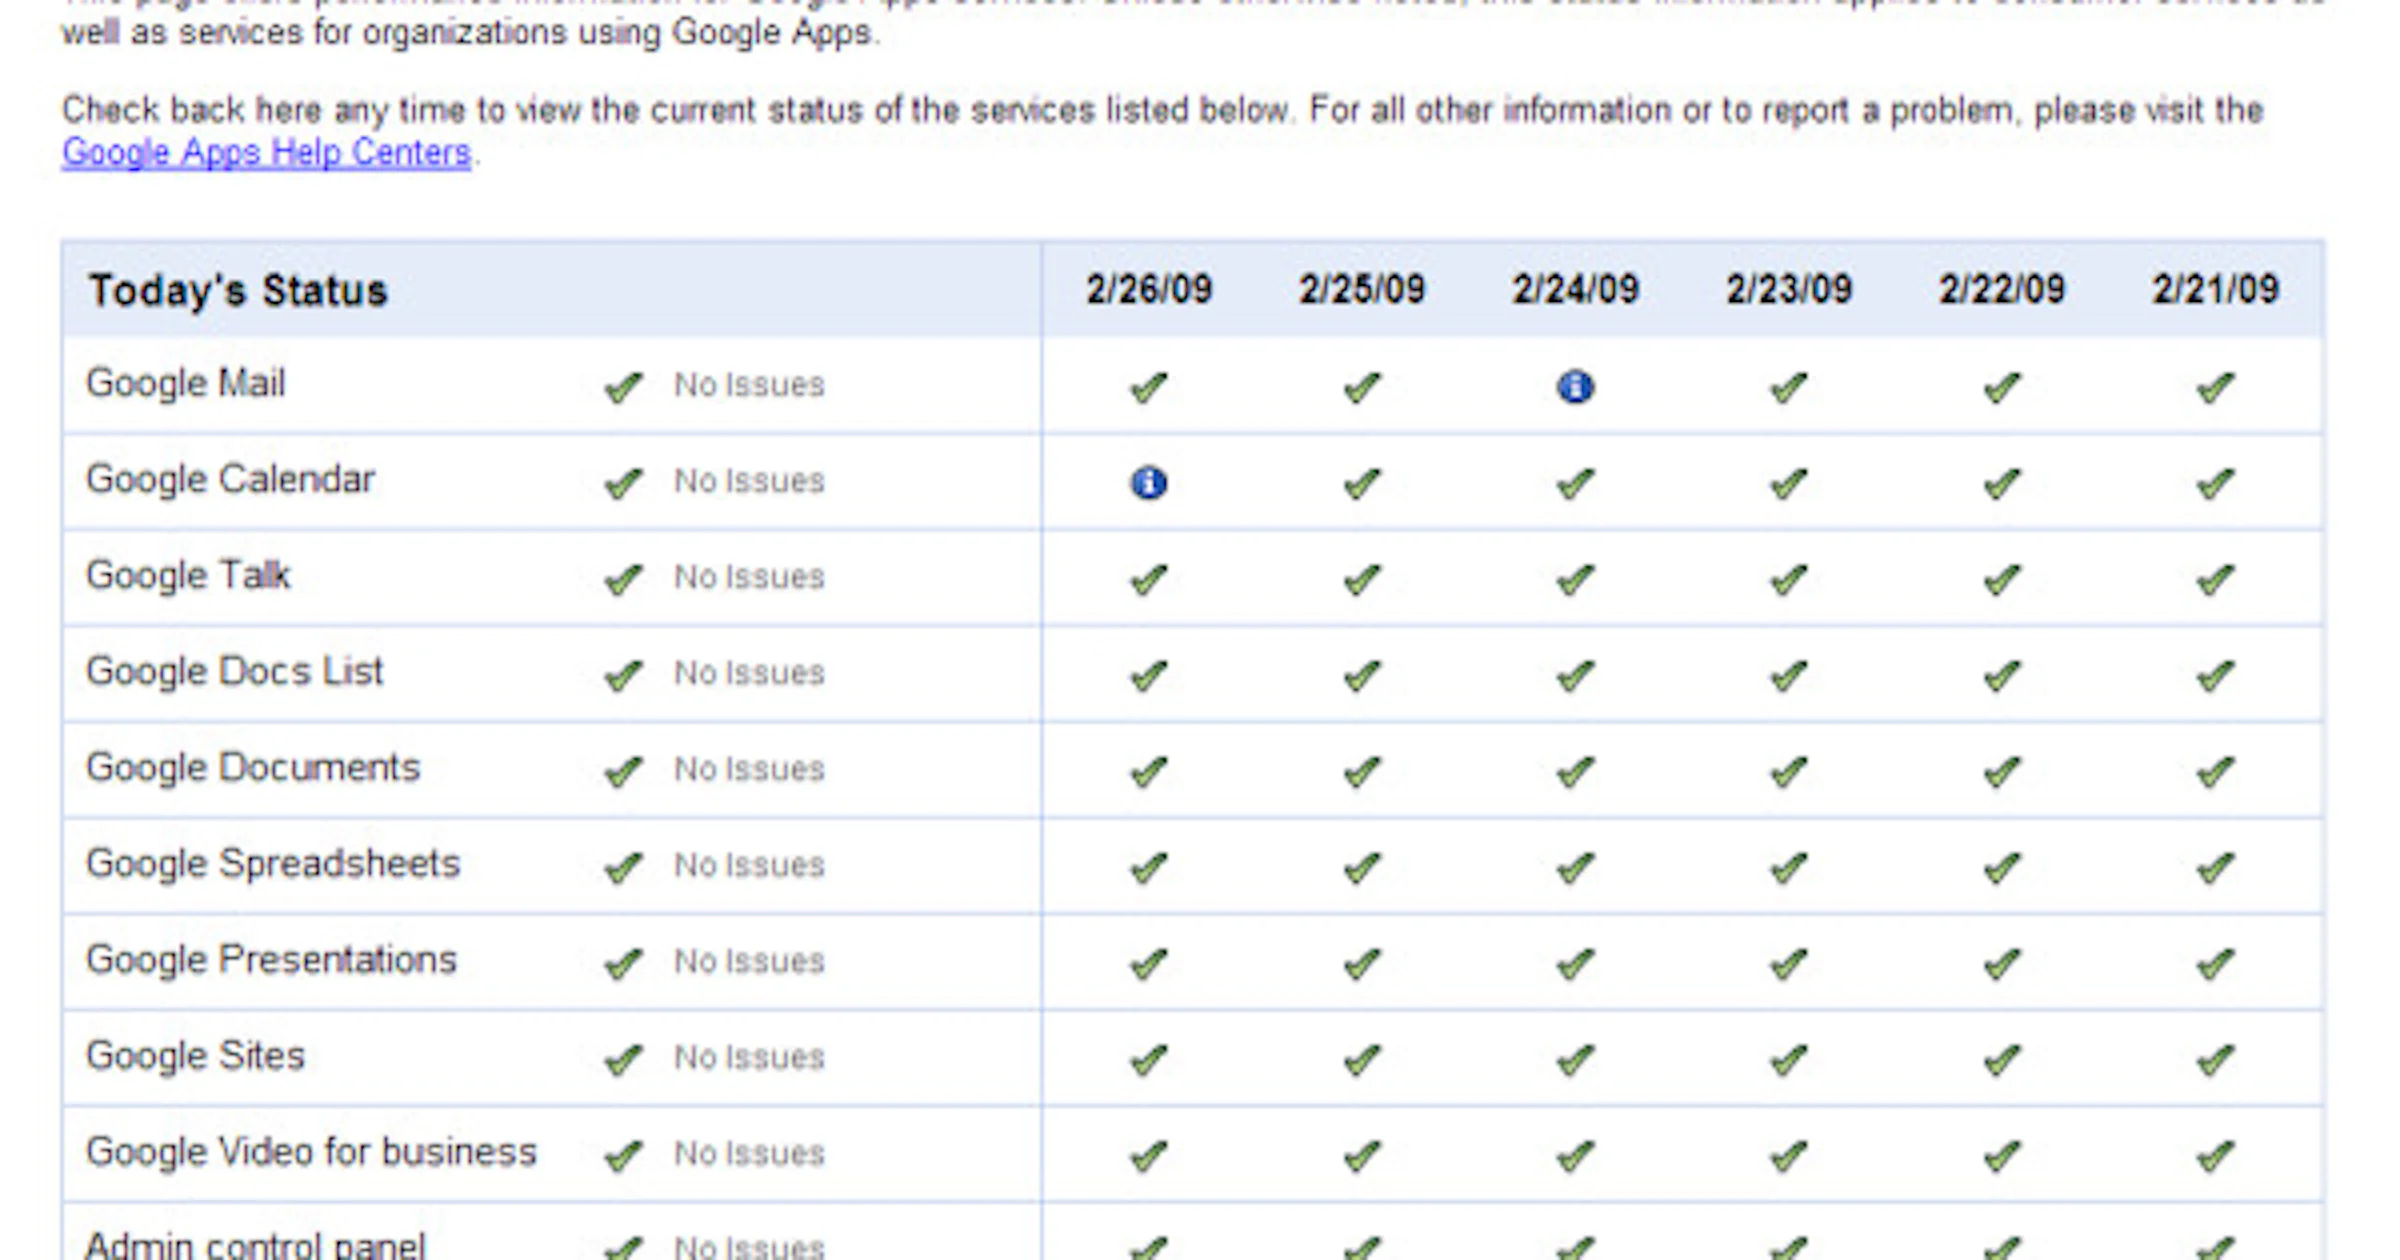The image size is (2400, 1260).
Task: Click Google Sites' current status check mark
Action: click(x=623, y=1058)
